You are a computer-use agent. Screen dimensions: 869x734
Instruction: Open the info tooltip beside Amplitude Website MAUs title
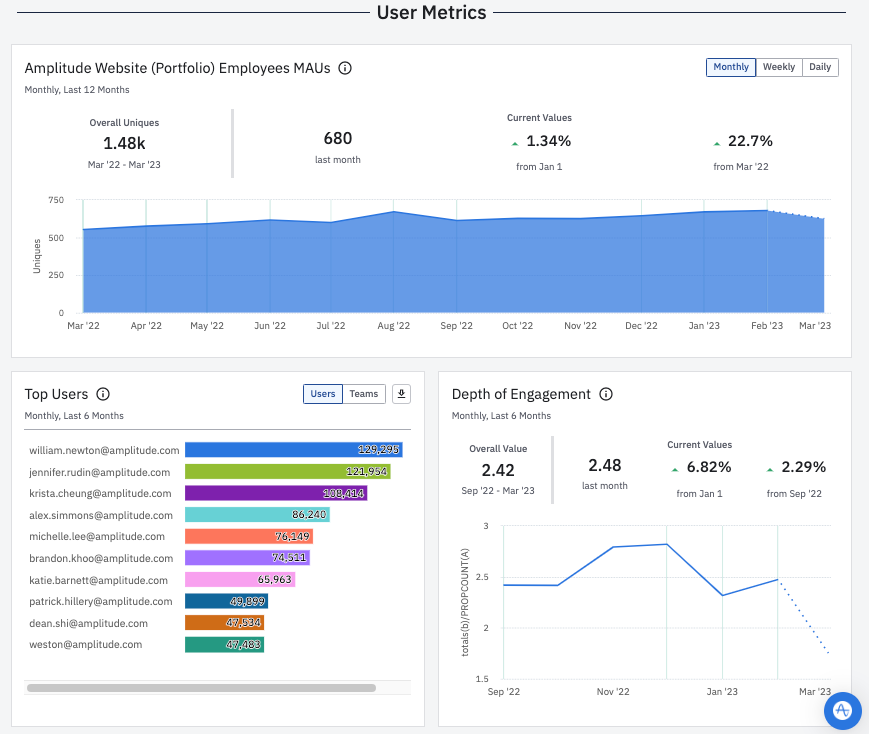click(x=345, y=70)
